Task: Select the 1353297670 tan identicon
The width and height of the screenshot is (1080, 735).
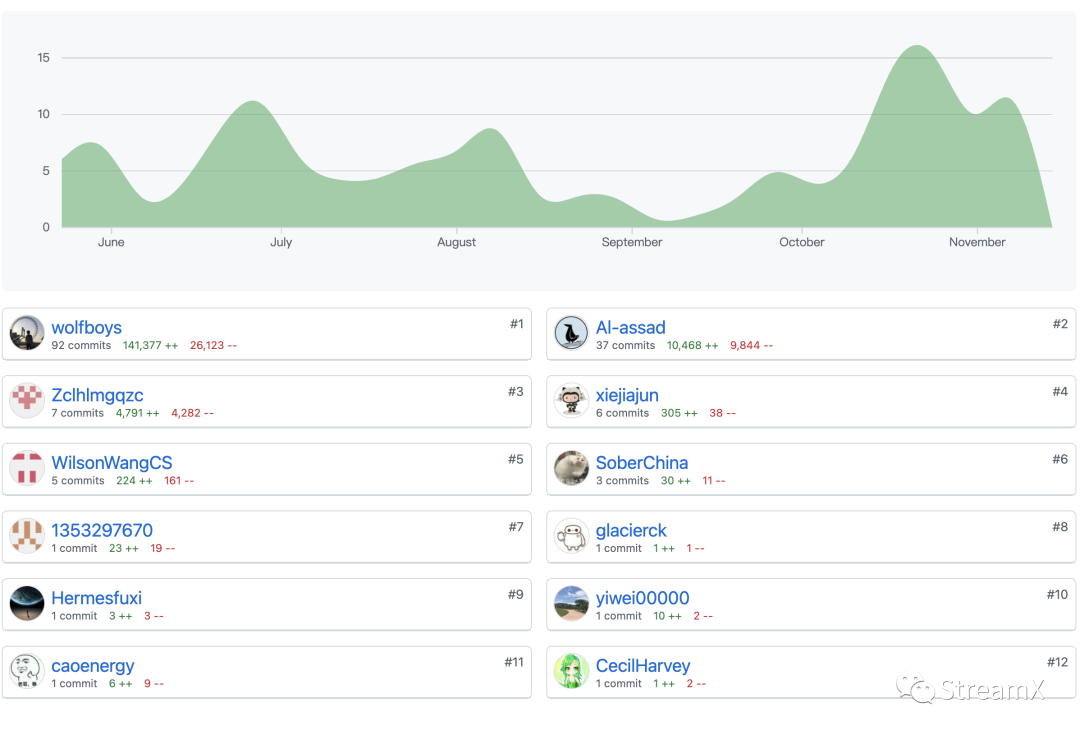Action: click(27, 535)
